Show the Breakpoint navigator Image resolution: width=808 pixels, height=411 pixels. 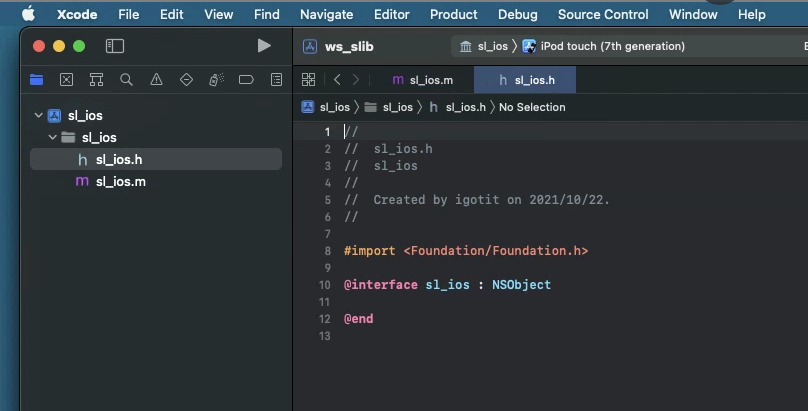pyautogui.click(x=246, y=79)
